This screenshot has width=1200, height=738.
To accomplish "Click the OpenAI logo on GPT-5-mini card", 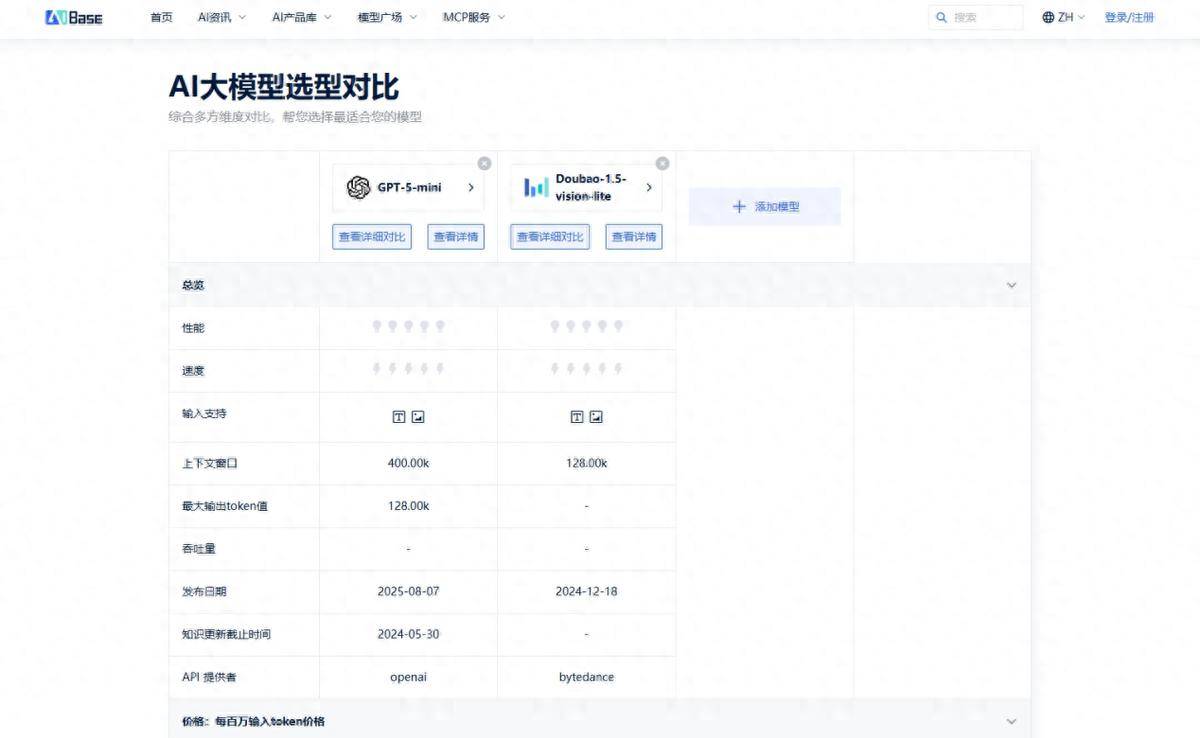I will pyautogui.click(x=357, y=186).
